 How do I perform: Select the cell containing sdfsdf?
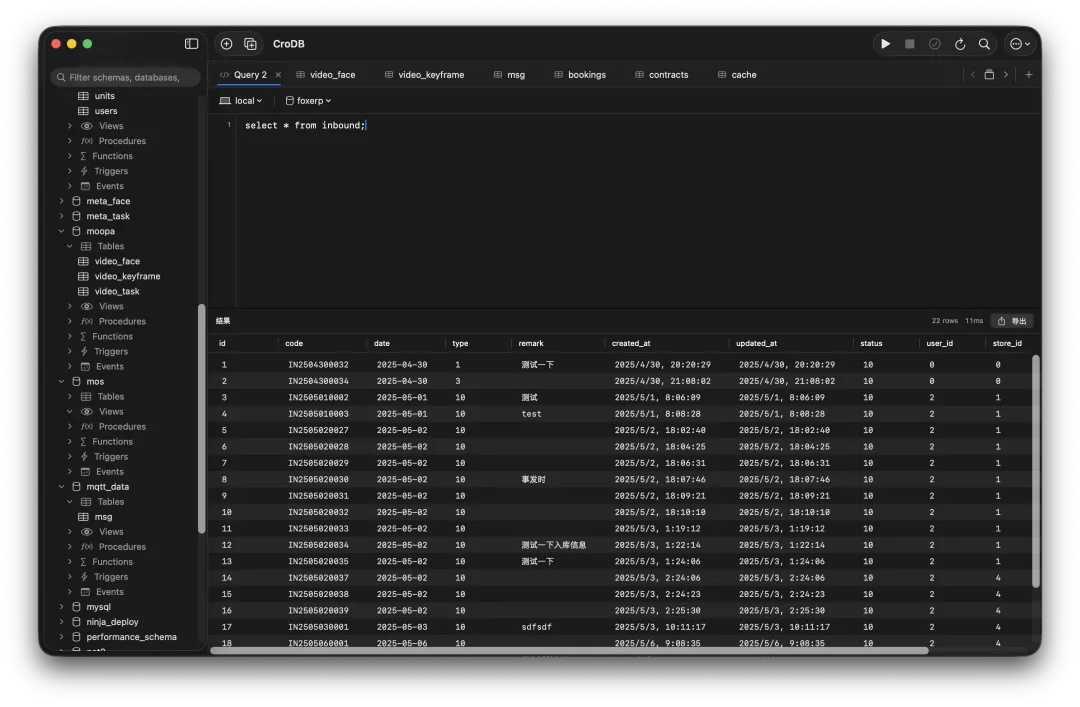pyautogui.click(x=537, y=627)
